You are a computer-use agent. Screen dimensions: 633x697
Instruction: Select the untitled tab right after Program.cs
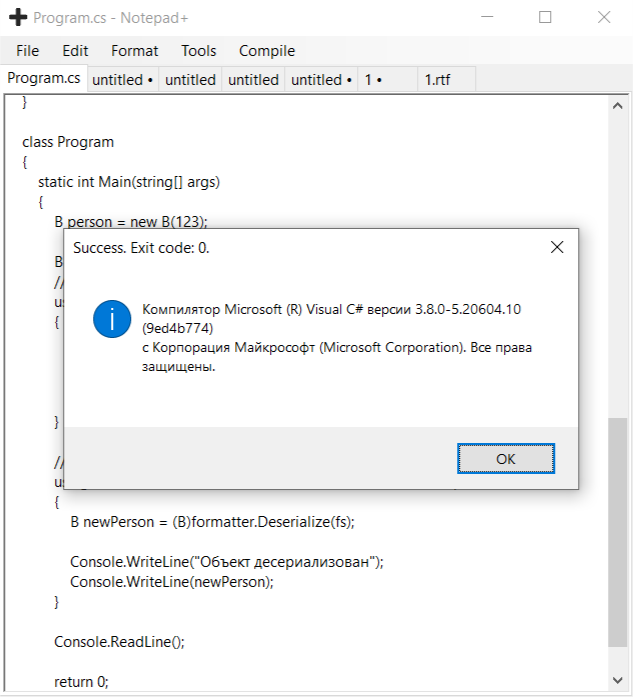pos(123,80)
